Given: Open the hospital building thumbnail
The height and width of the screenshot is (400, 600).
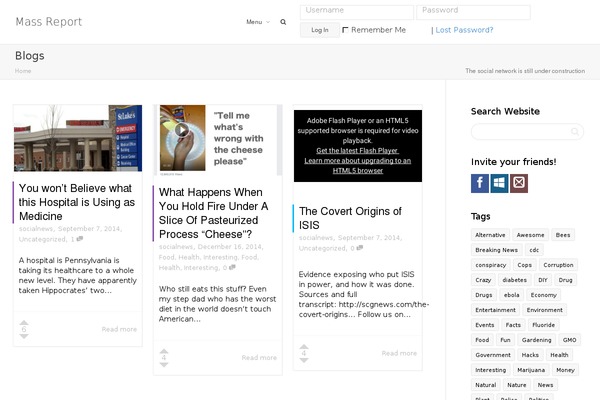Looking at the screenshot, I should pyautogui.click(x=78, y=138).
